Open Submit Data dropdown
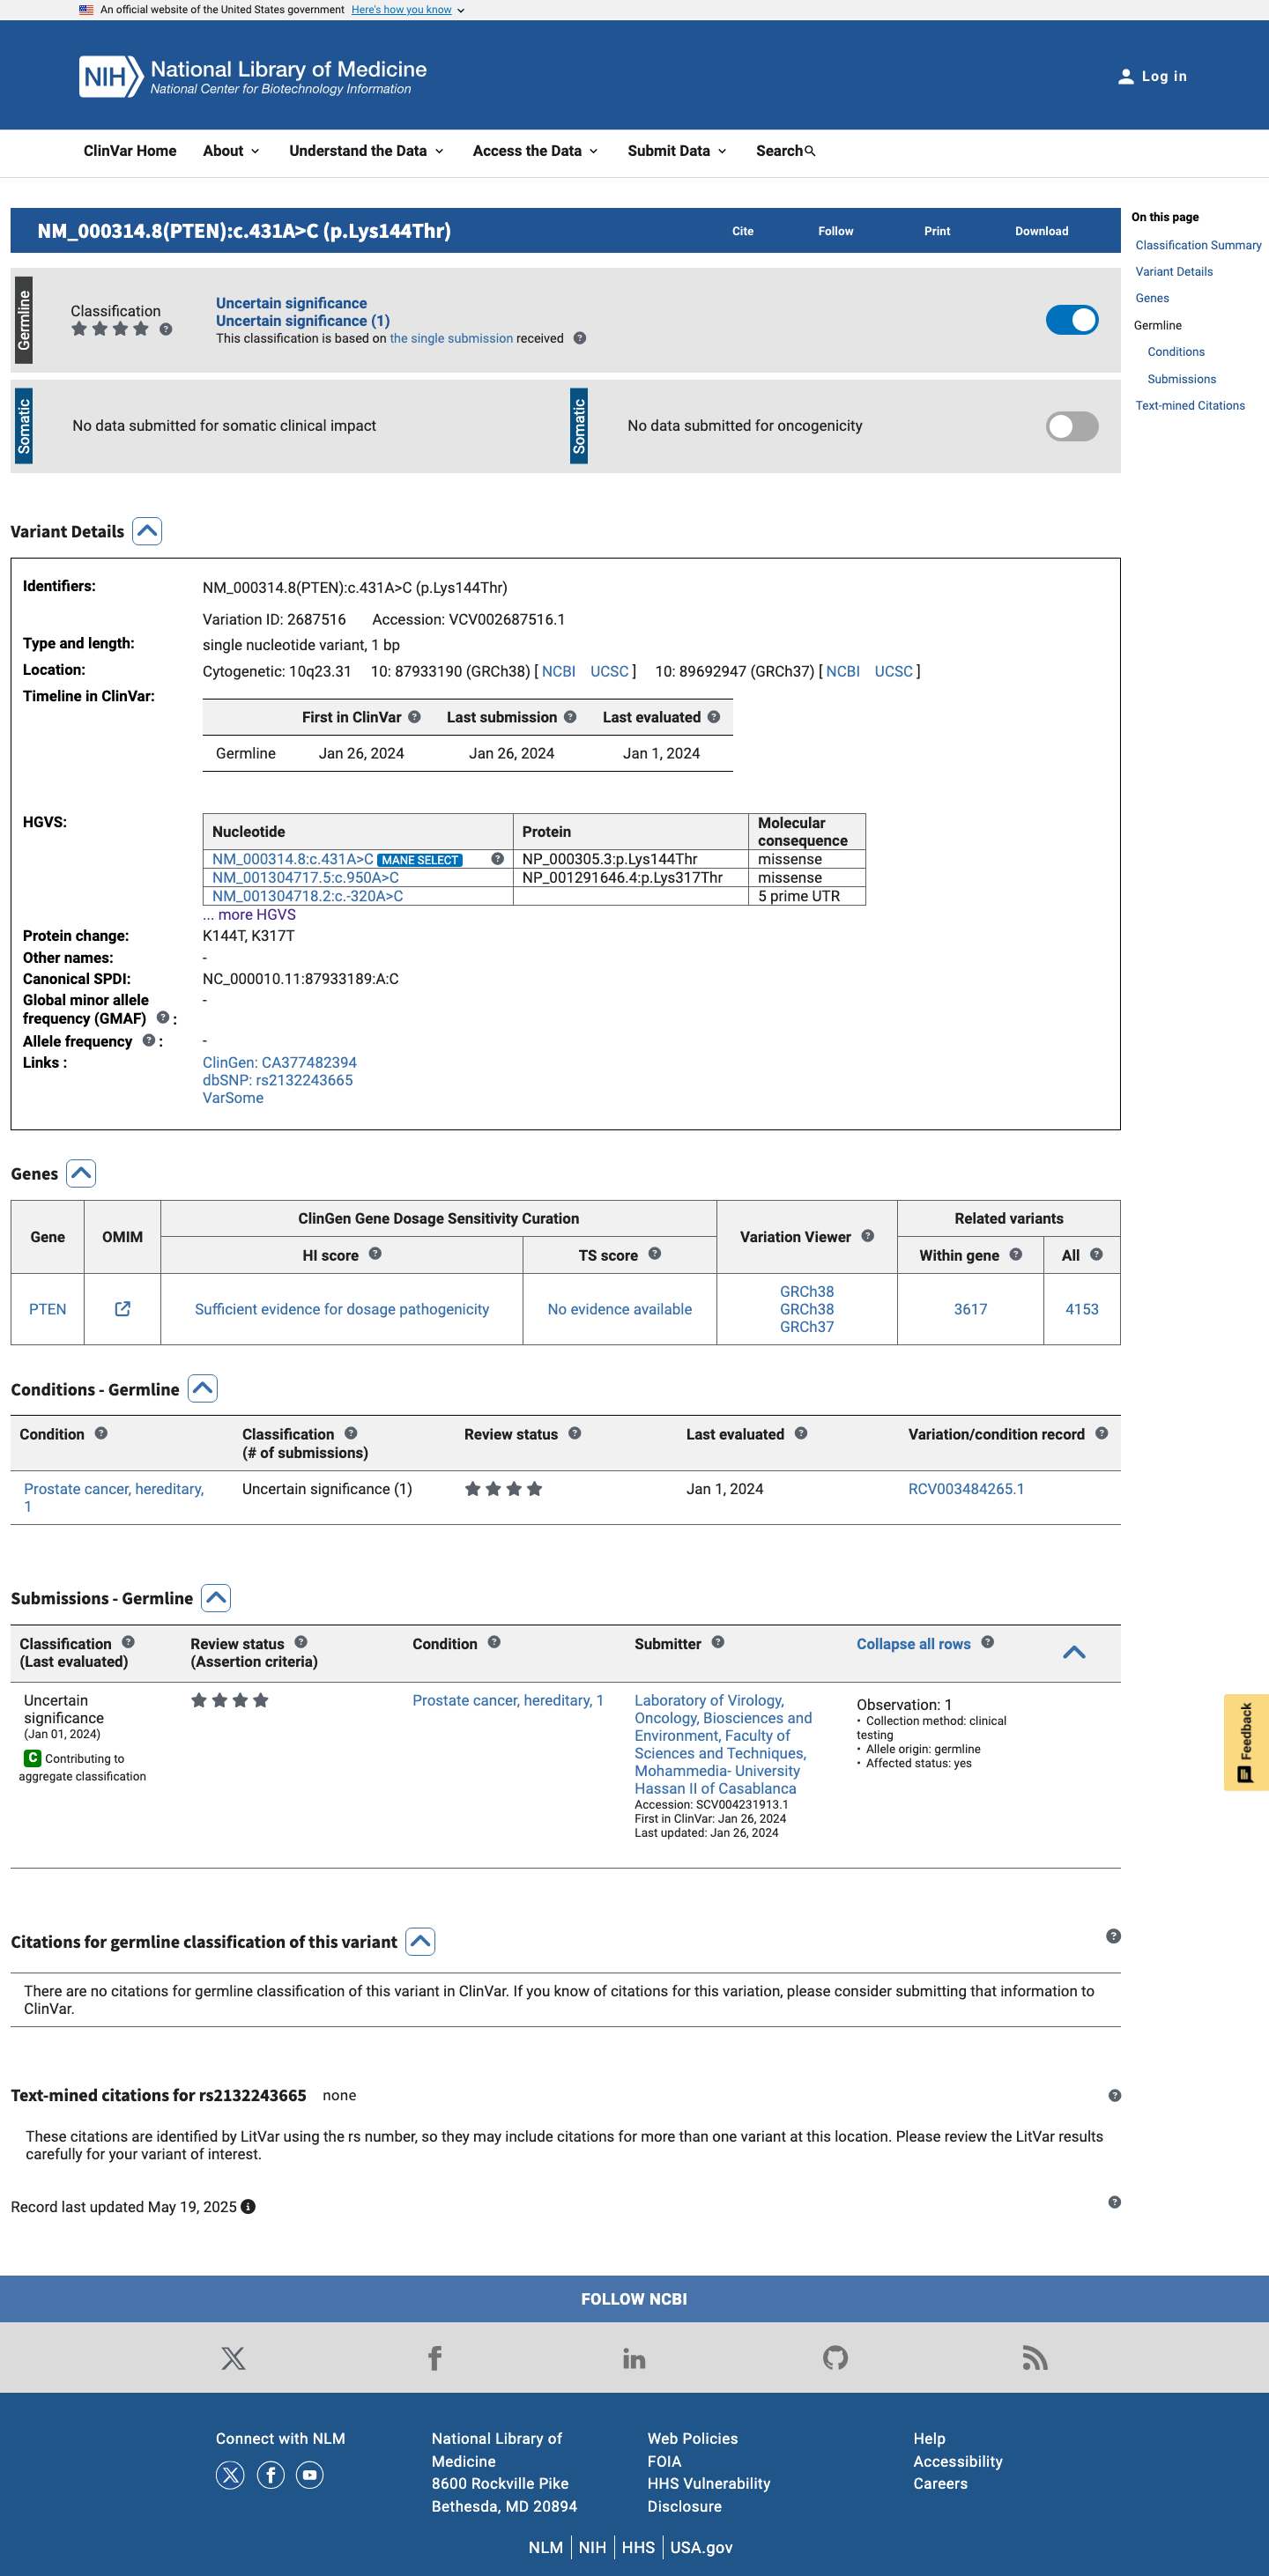Screen dimensions: 1269x2576 click(x=677, y=151)
